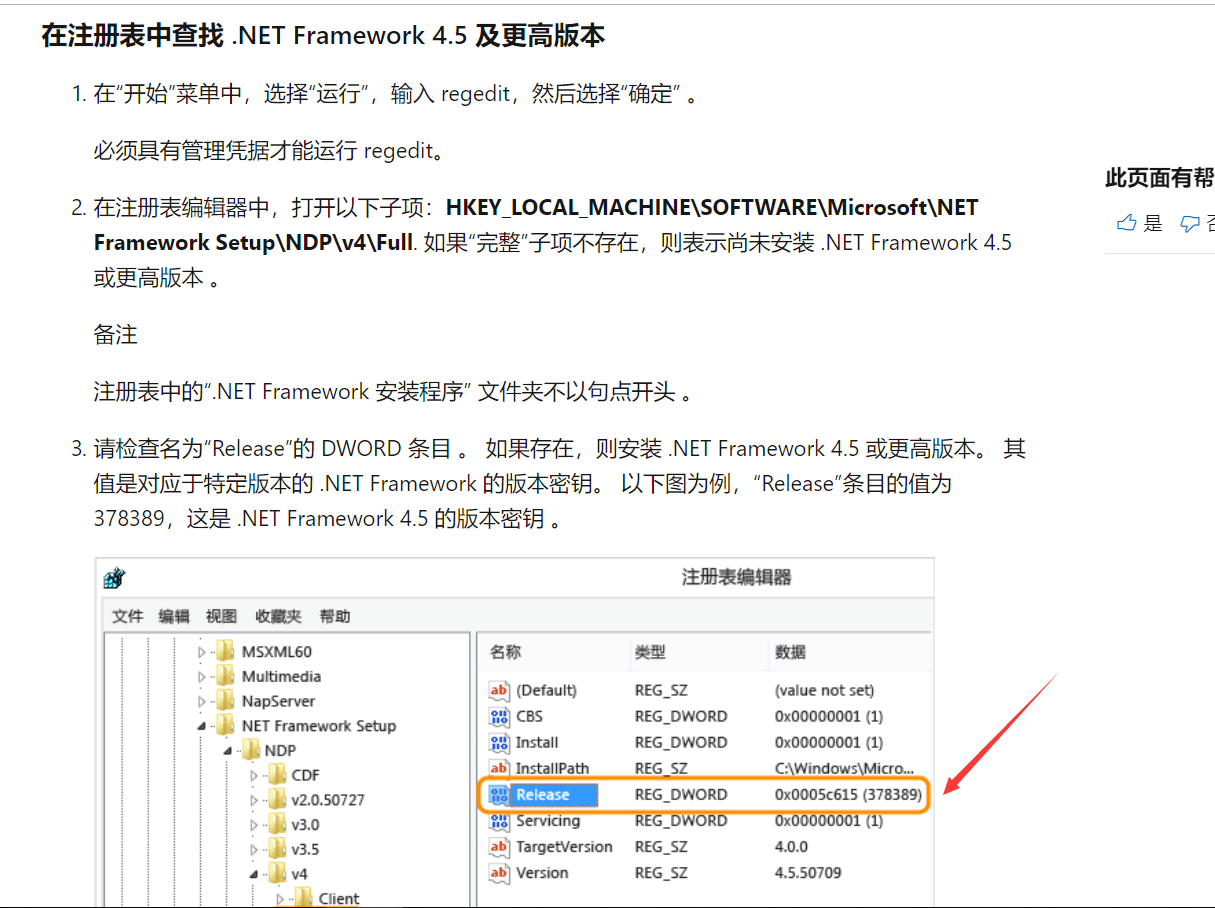The height and width of the screenshot is (908, 1215).
Task: Open the 收藏夹 menu
Action: coord(278,616)
